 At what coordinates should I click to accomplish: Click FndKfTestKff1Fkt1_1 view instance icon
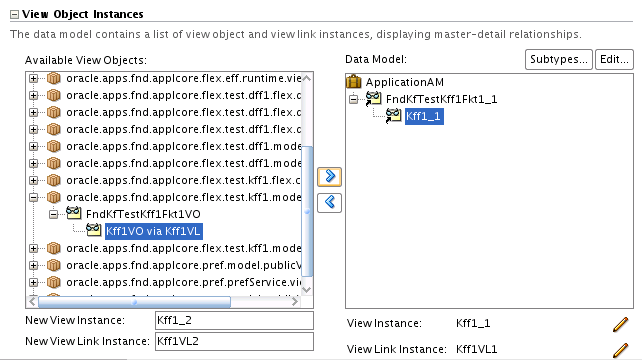373,99
